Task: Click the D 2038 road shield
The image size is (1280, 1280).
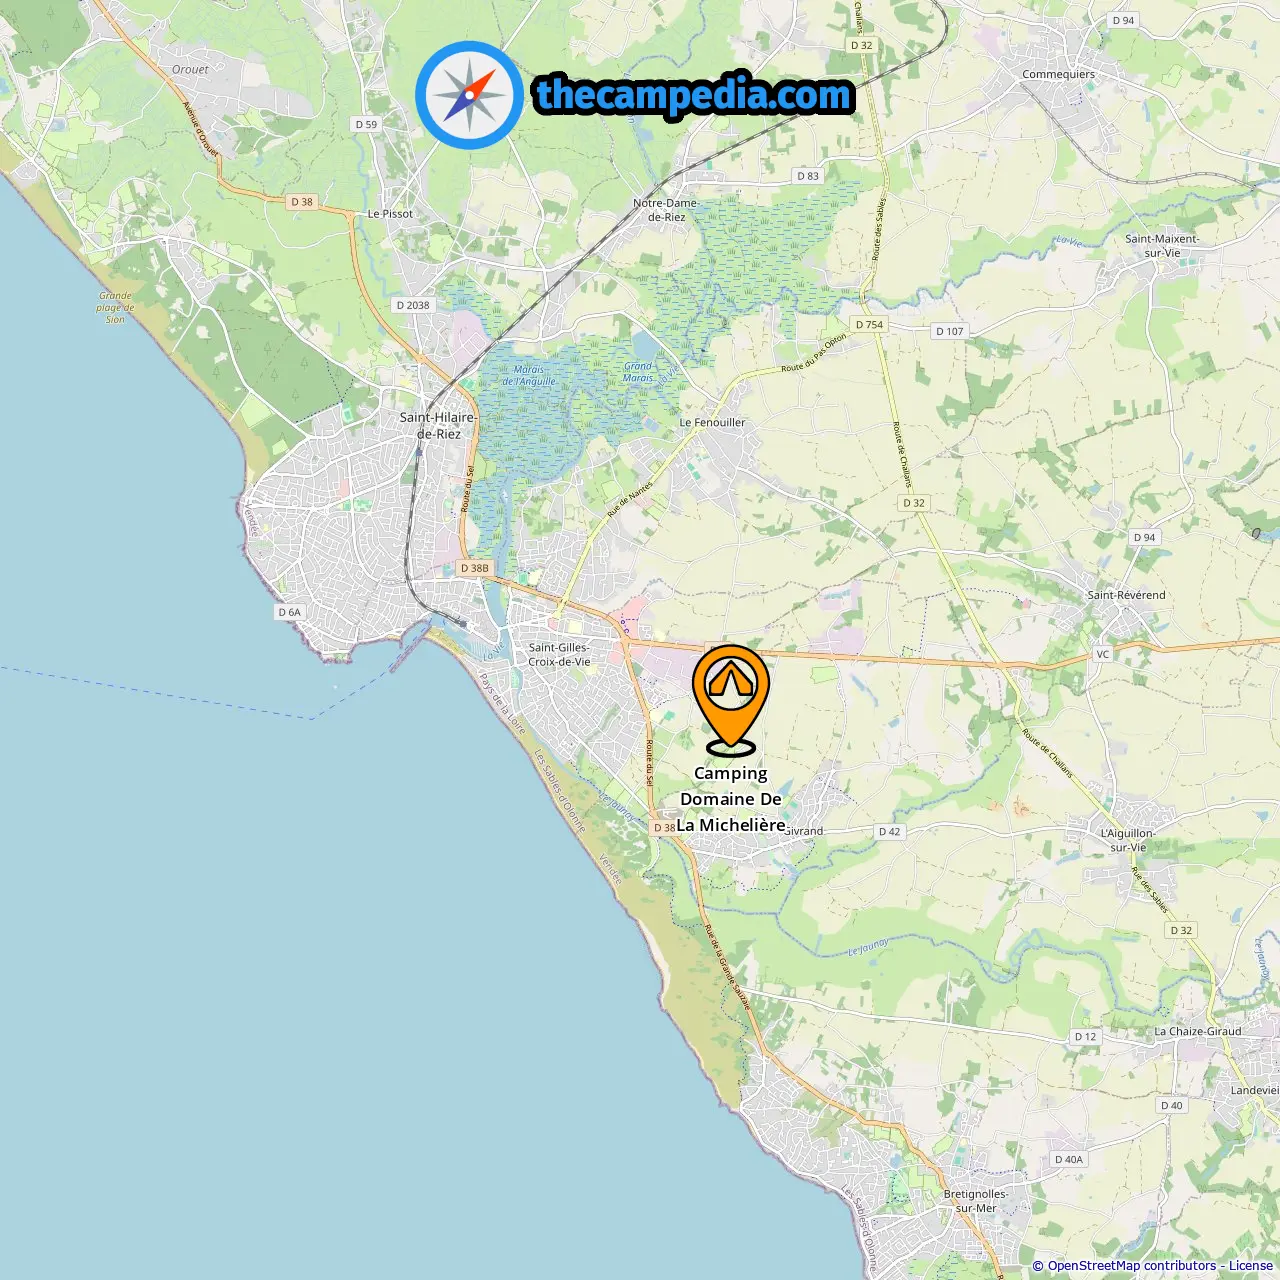Action: point(413,305)
